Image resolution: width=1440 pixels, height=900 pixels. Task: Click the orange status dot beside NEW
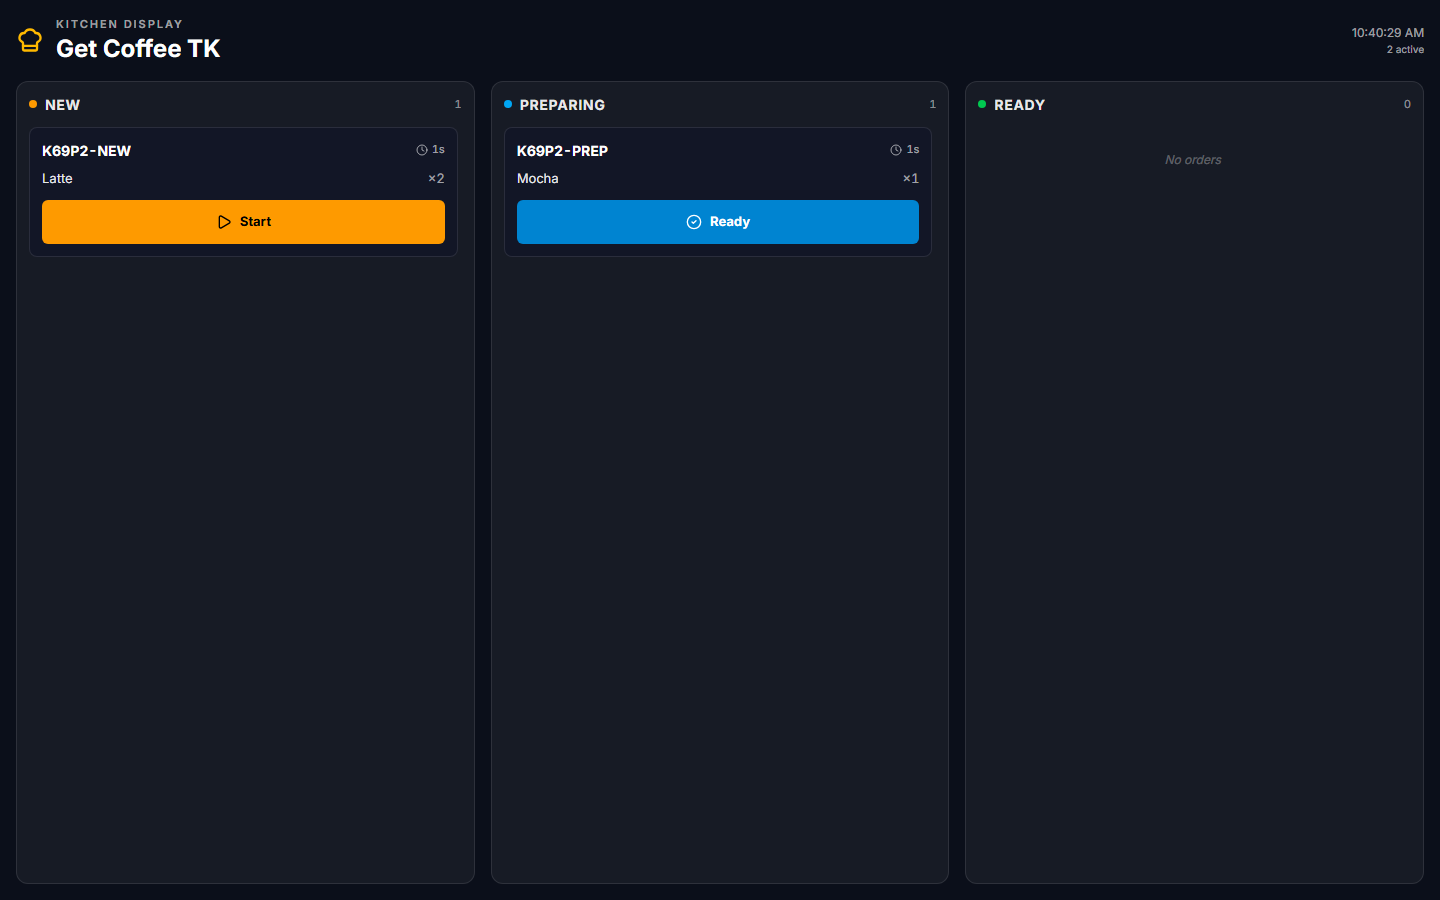(33, 104)
